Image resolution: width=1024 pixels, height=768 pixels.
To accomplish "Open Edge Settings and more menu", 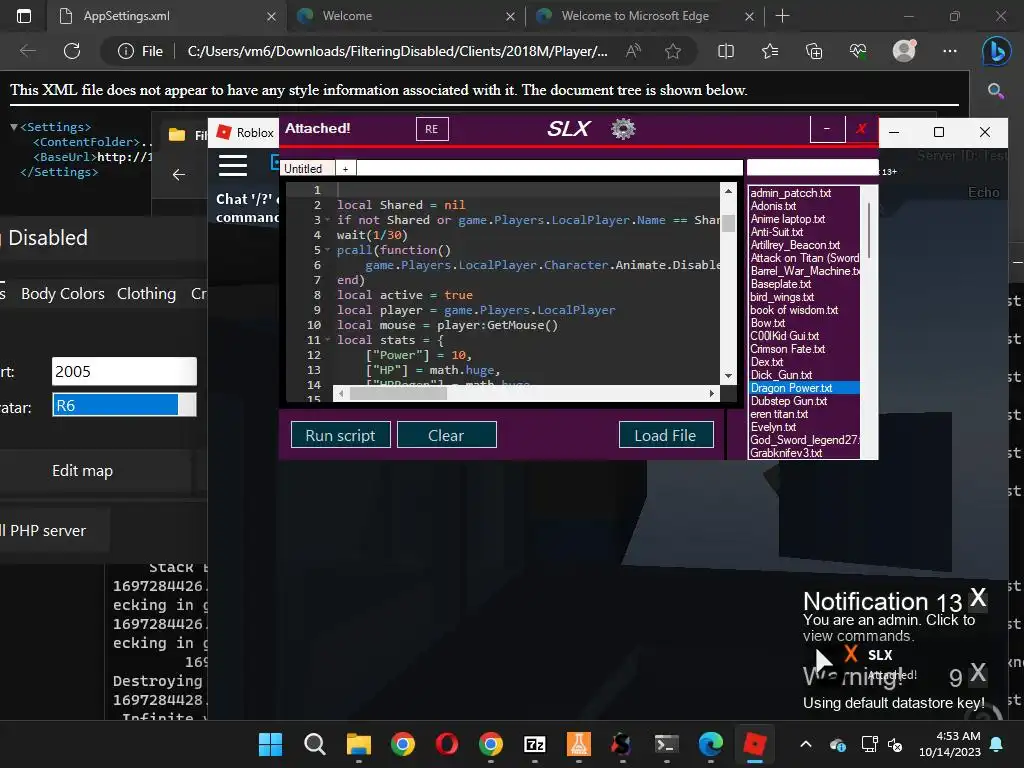I will tap(950, 51).
